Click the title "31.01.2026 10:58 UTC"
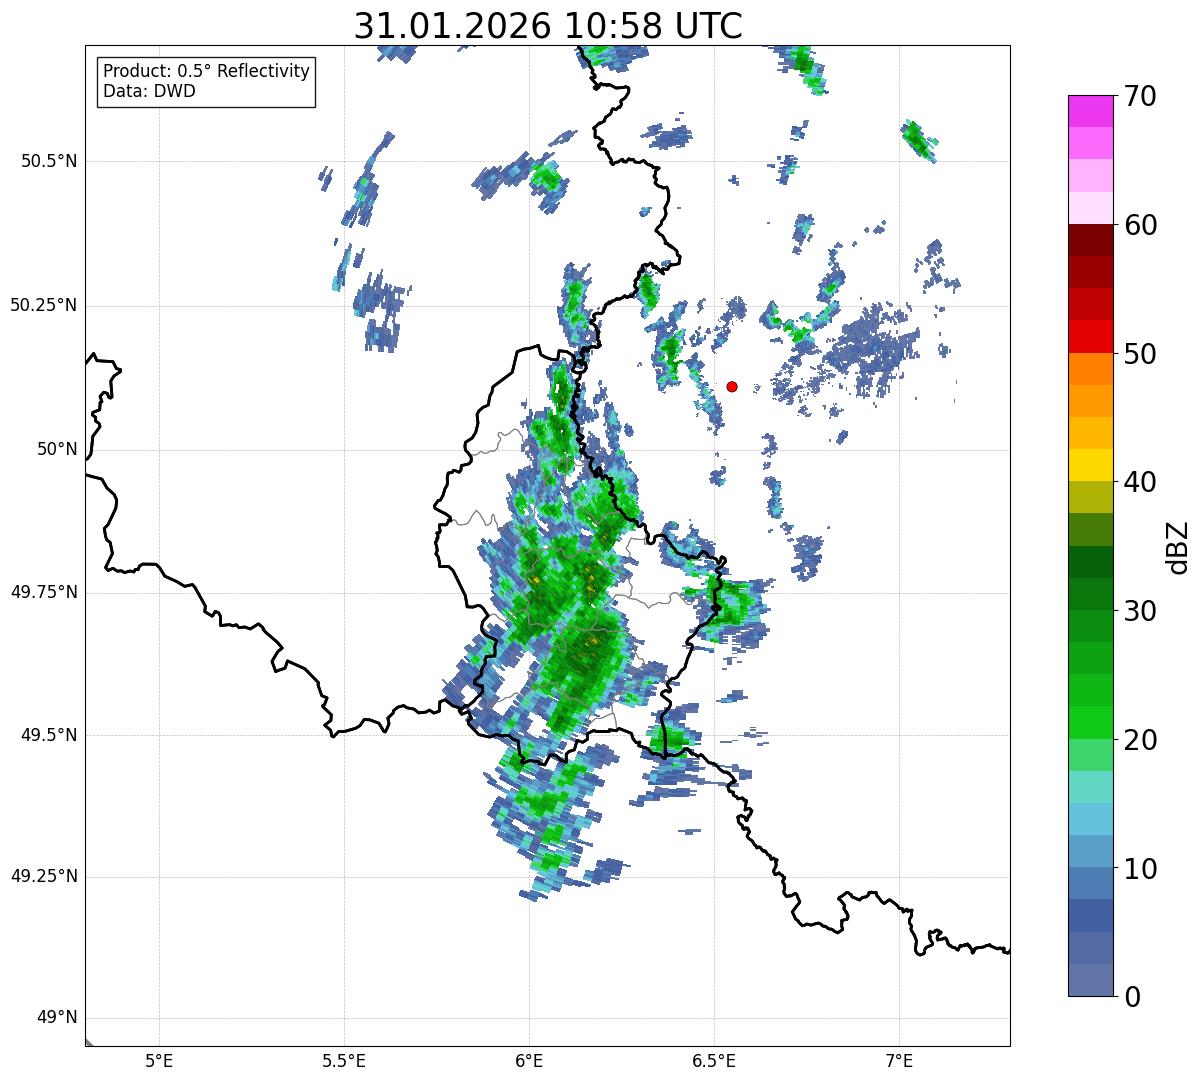1202x1081 pixels. [548, 26]
